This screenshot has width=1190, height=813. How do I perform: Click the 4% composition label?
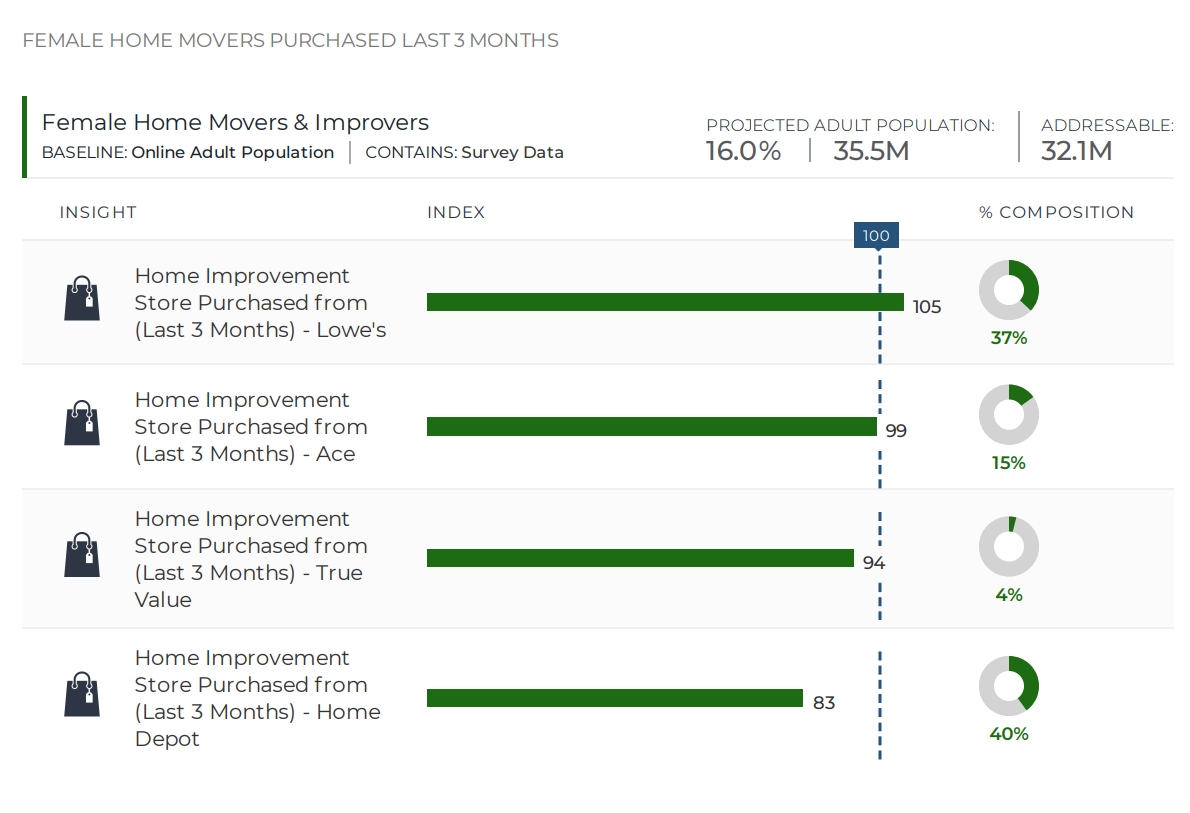click(1009, 595)
